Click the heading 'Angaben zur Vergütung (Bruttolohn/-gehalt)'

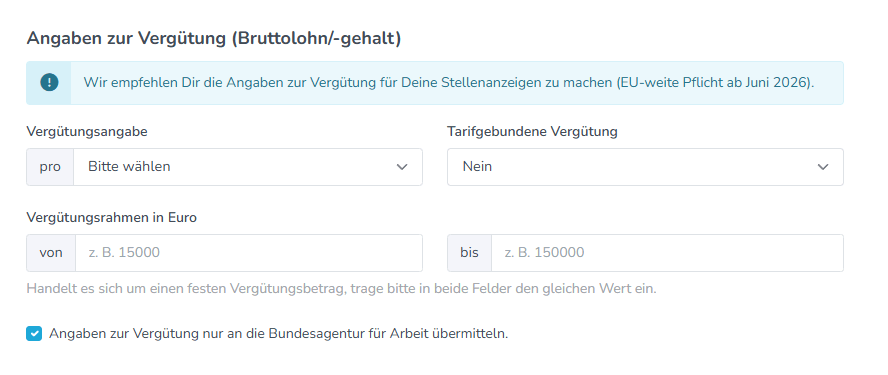click(x=214, y=39)
